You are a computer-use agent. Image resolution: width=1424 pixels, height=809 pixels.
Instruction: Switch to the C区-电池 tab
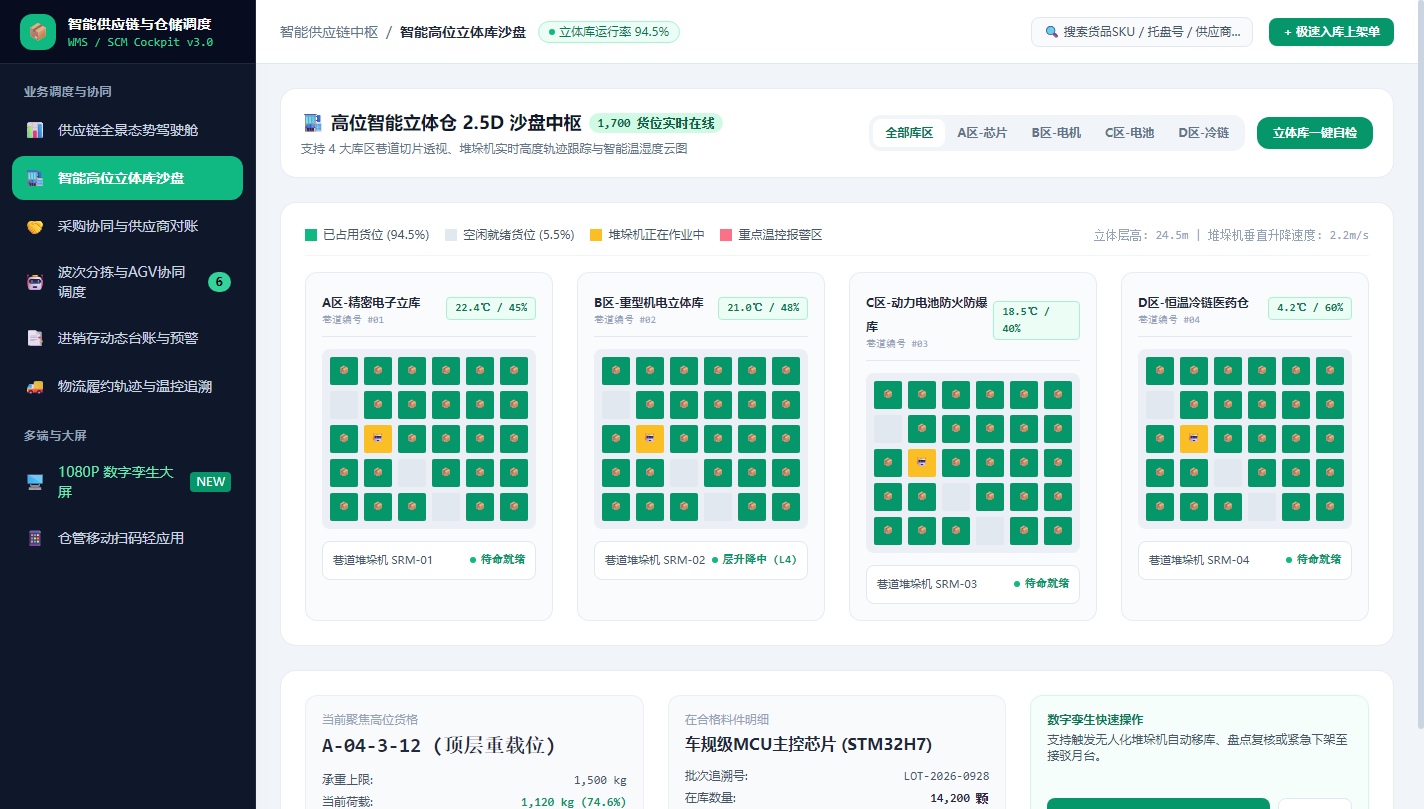point(1129,133)
